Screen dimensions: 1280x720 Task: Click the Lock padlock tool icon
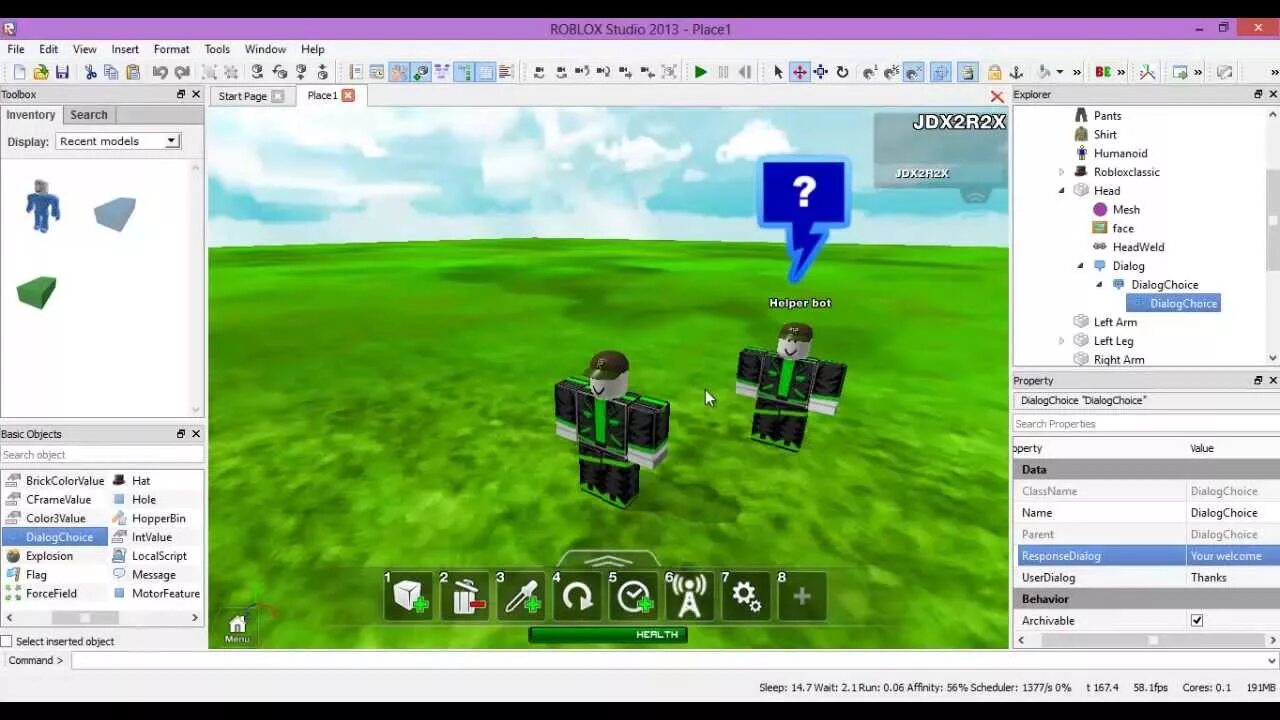click(x=994, y=72)
